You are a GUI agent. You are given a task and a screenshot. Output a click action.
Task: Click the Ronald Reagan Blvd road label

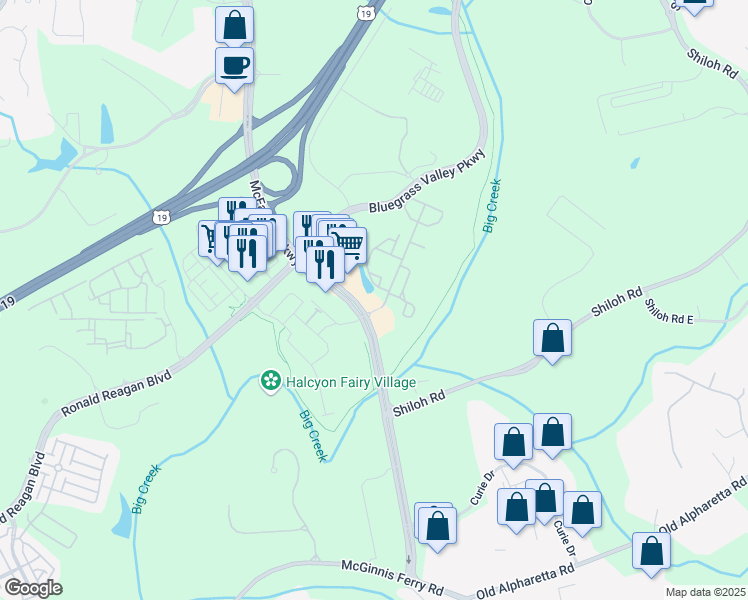pos(116,393)
